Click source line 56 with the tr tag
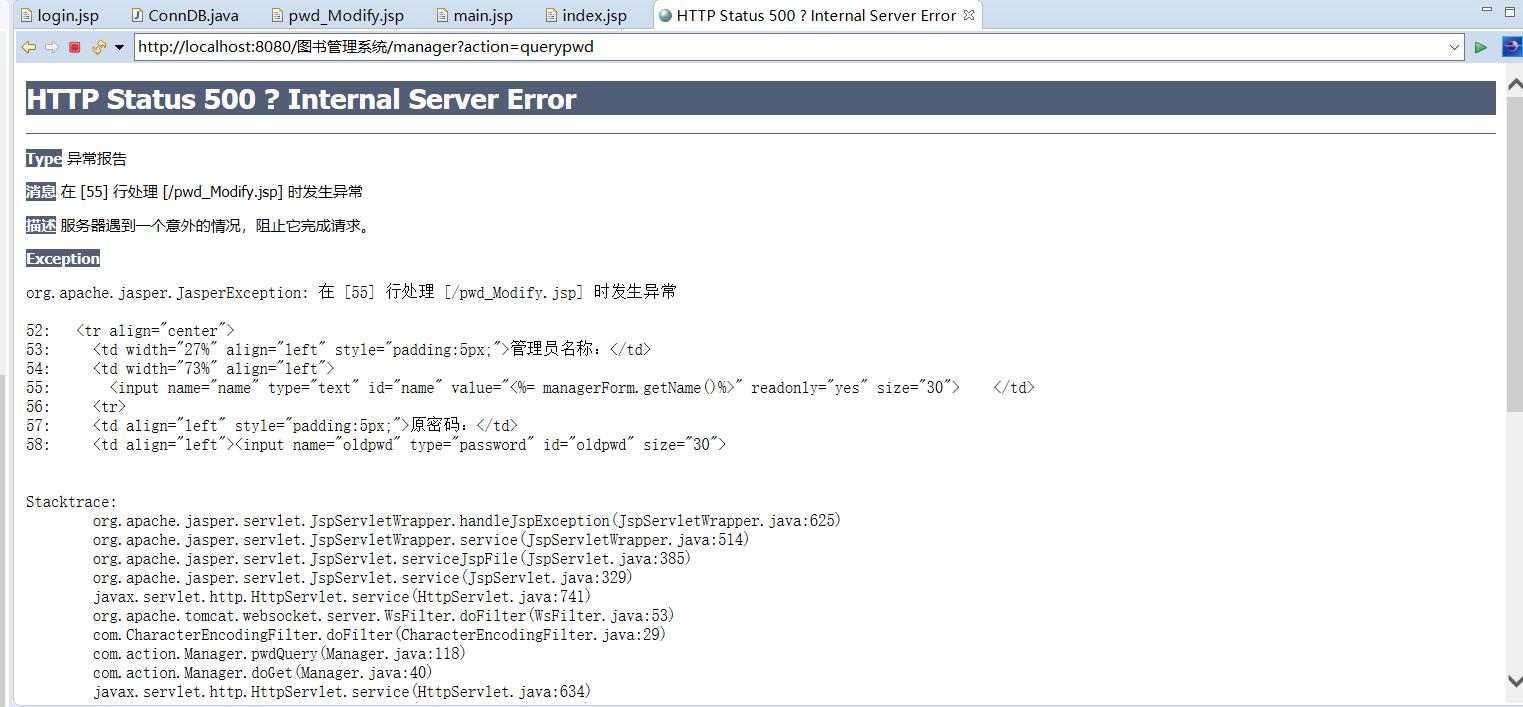Screen dimensions: 1523x707 pyautogui.click(x=76, y=406)
